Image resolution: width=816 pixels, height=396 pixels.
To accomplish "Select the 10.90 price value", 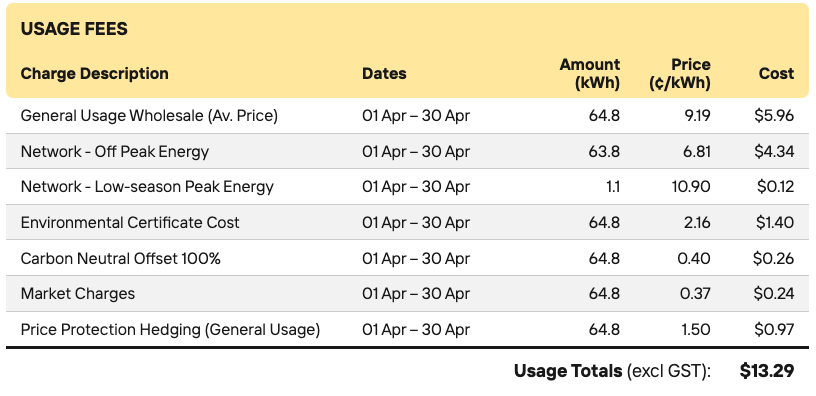I will 691,187.
